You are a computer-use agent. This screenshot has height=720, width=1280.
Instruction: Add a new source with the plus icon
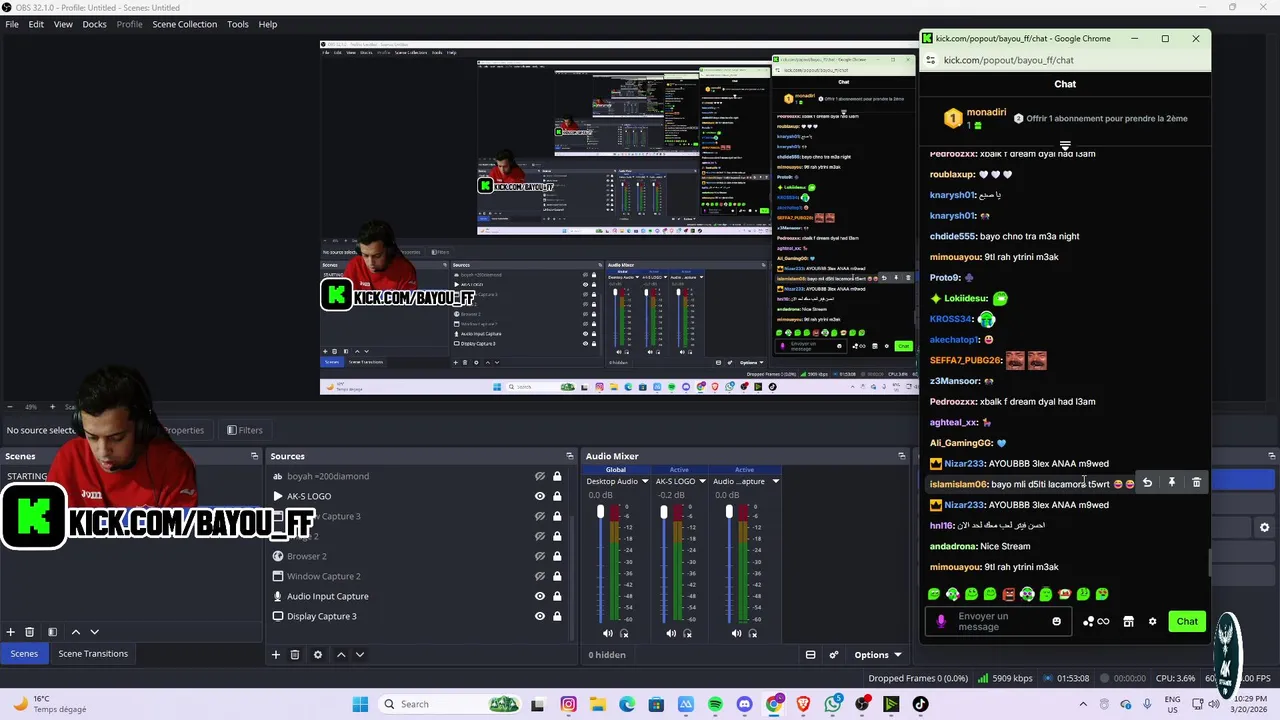[x=276, y=655]
